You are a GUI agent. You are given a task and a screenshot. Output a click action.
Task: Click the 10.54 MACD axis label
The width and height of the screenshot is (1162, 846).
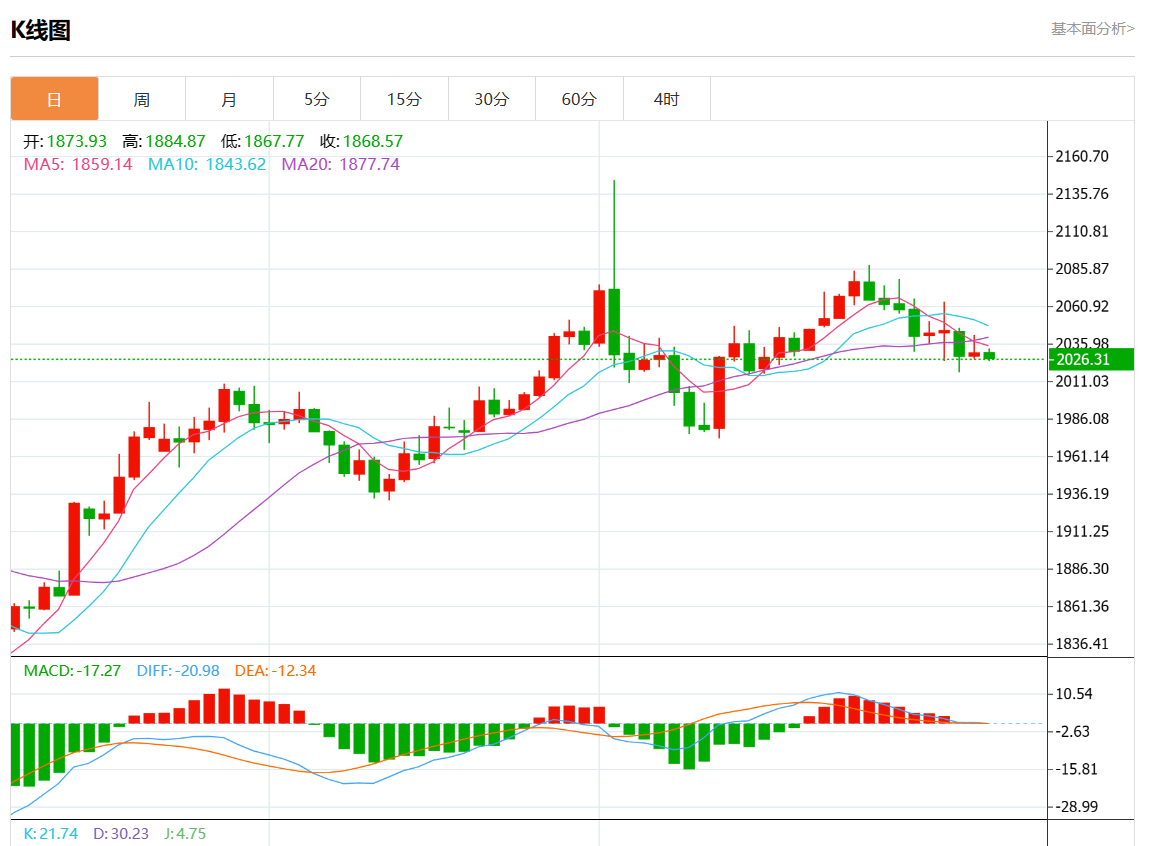pyautogui.click(x=1074, y=694)
